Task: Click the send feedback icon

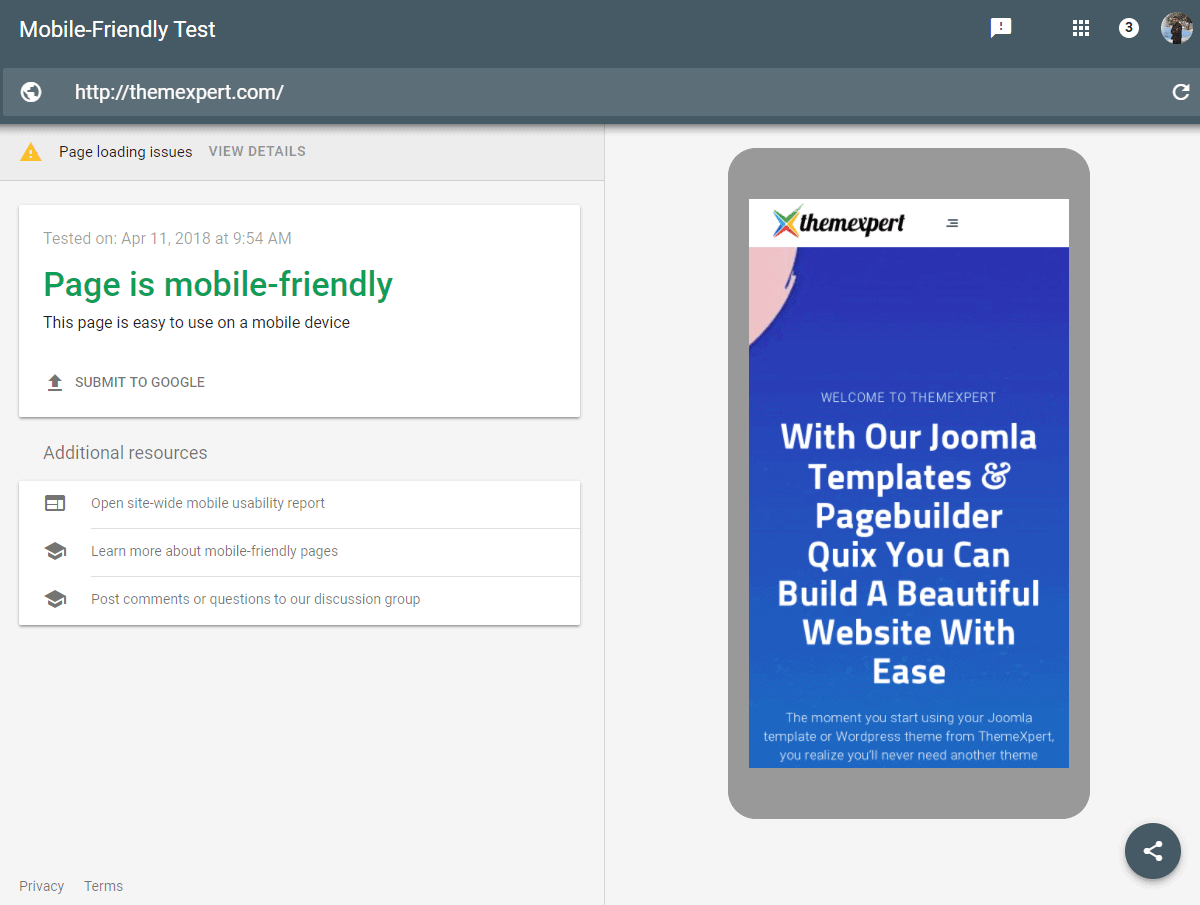Action: [x=1000, y=28]
